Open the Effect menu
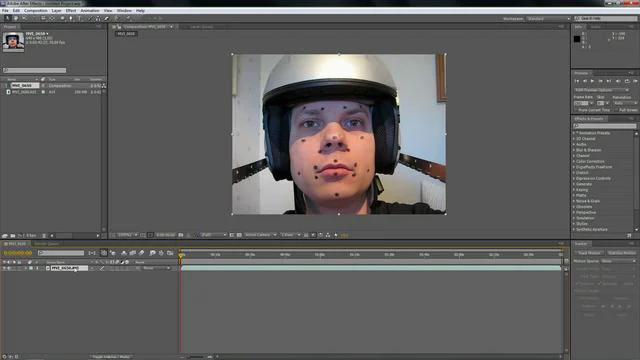Screen dimensions: 640x360 (x=71, y=11)
